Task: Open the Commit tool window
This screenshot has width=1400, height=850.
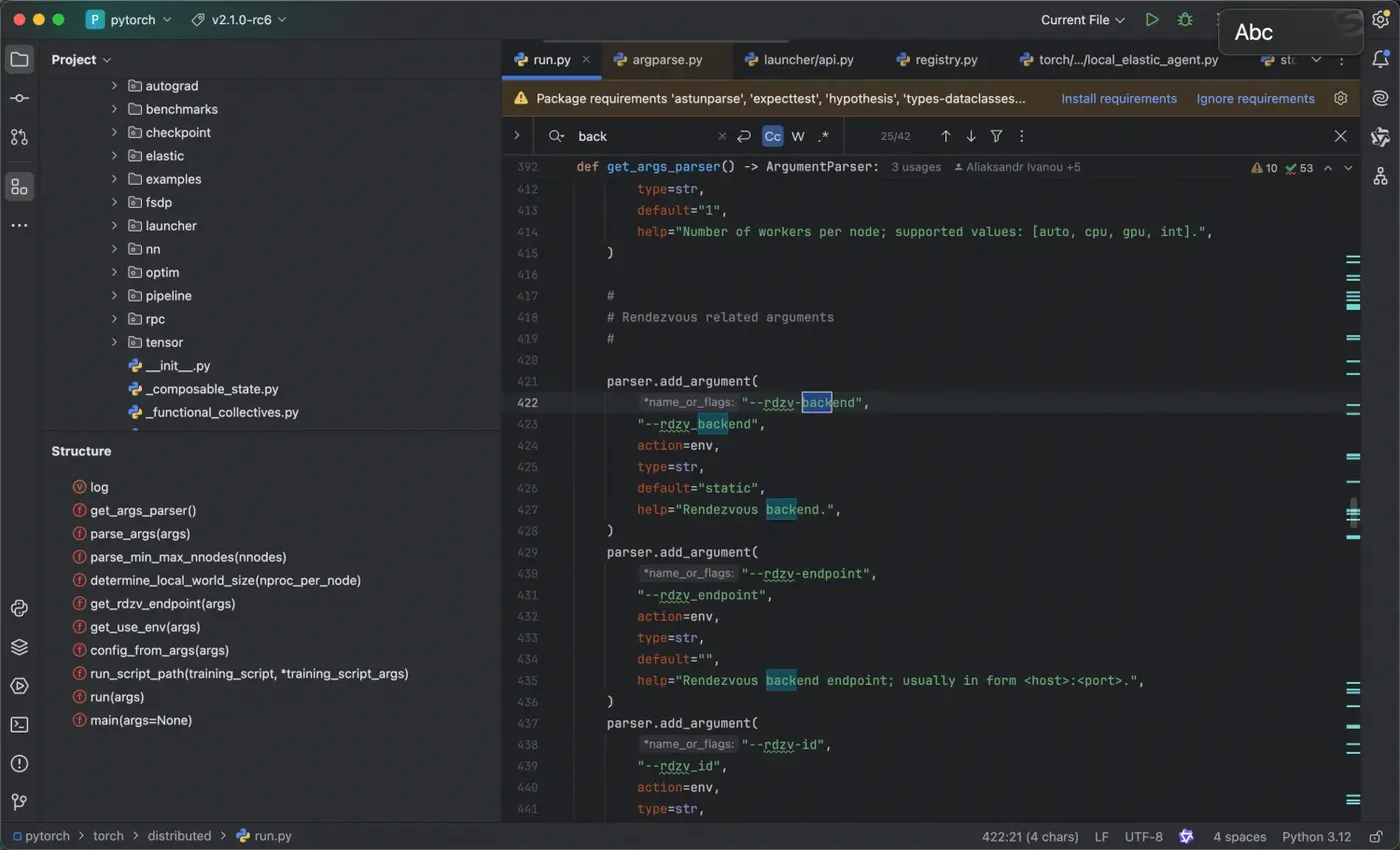Action: 19,98
